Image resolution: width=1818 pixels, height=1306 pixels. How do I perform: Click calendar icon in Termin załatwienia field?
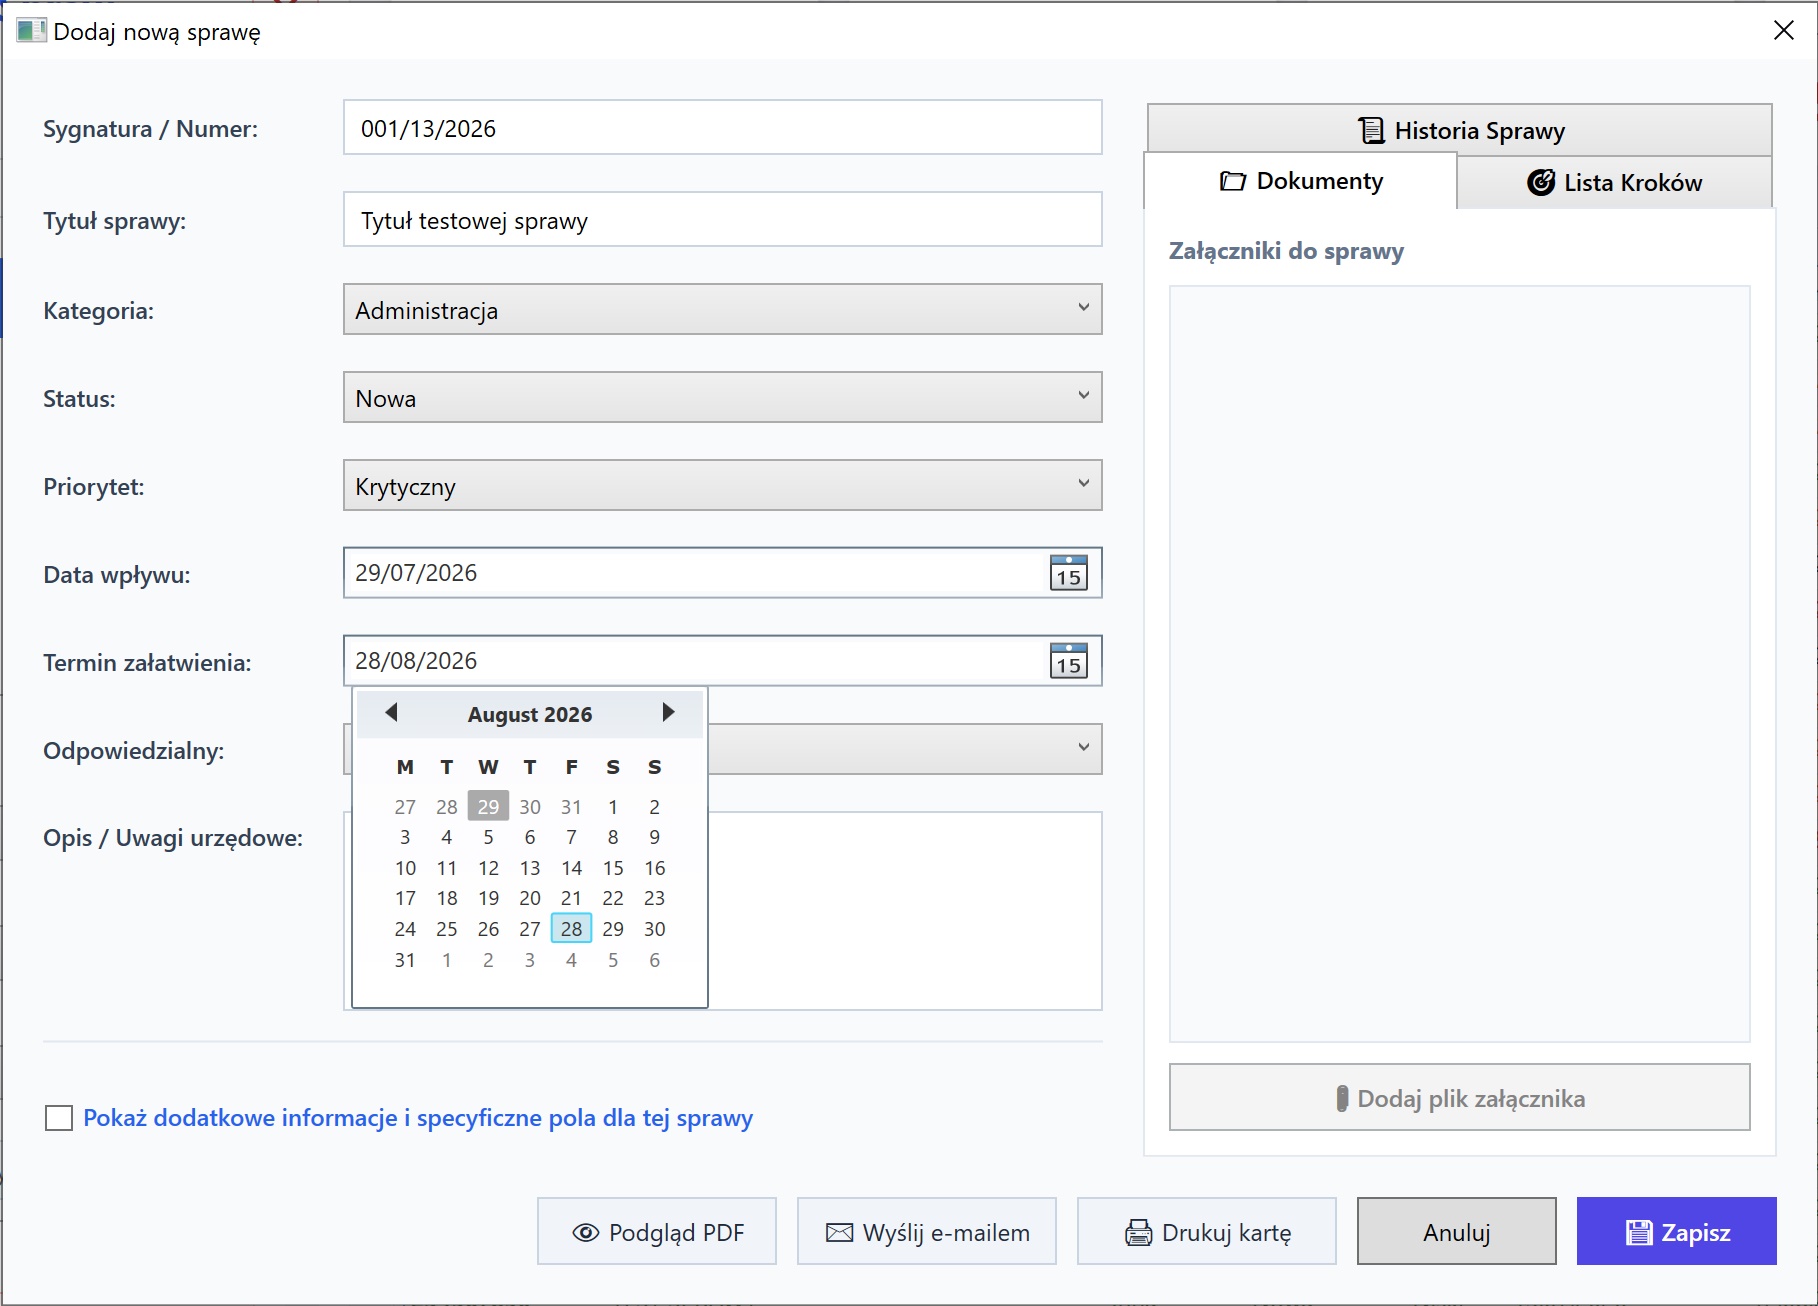[x=1068, y=661]
